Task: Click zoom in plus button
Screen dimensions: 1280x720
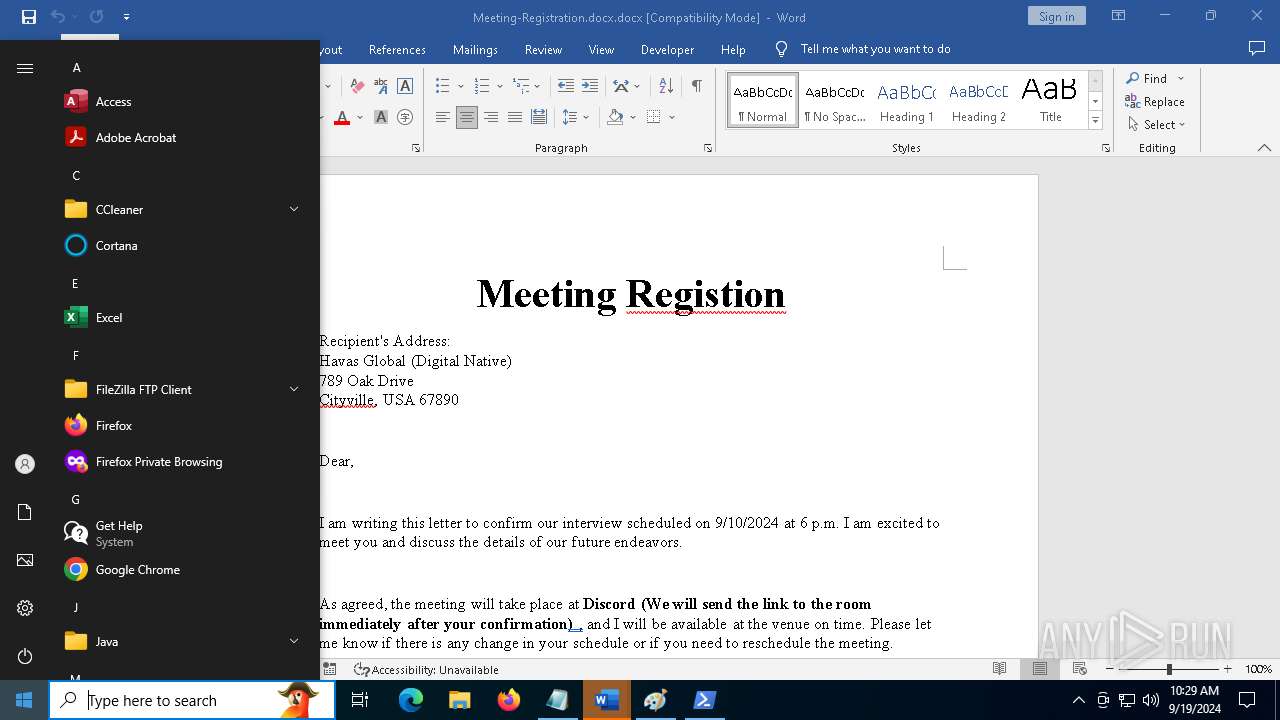Action: pyautogui.click(x=1227, y=669)
